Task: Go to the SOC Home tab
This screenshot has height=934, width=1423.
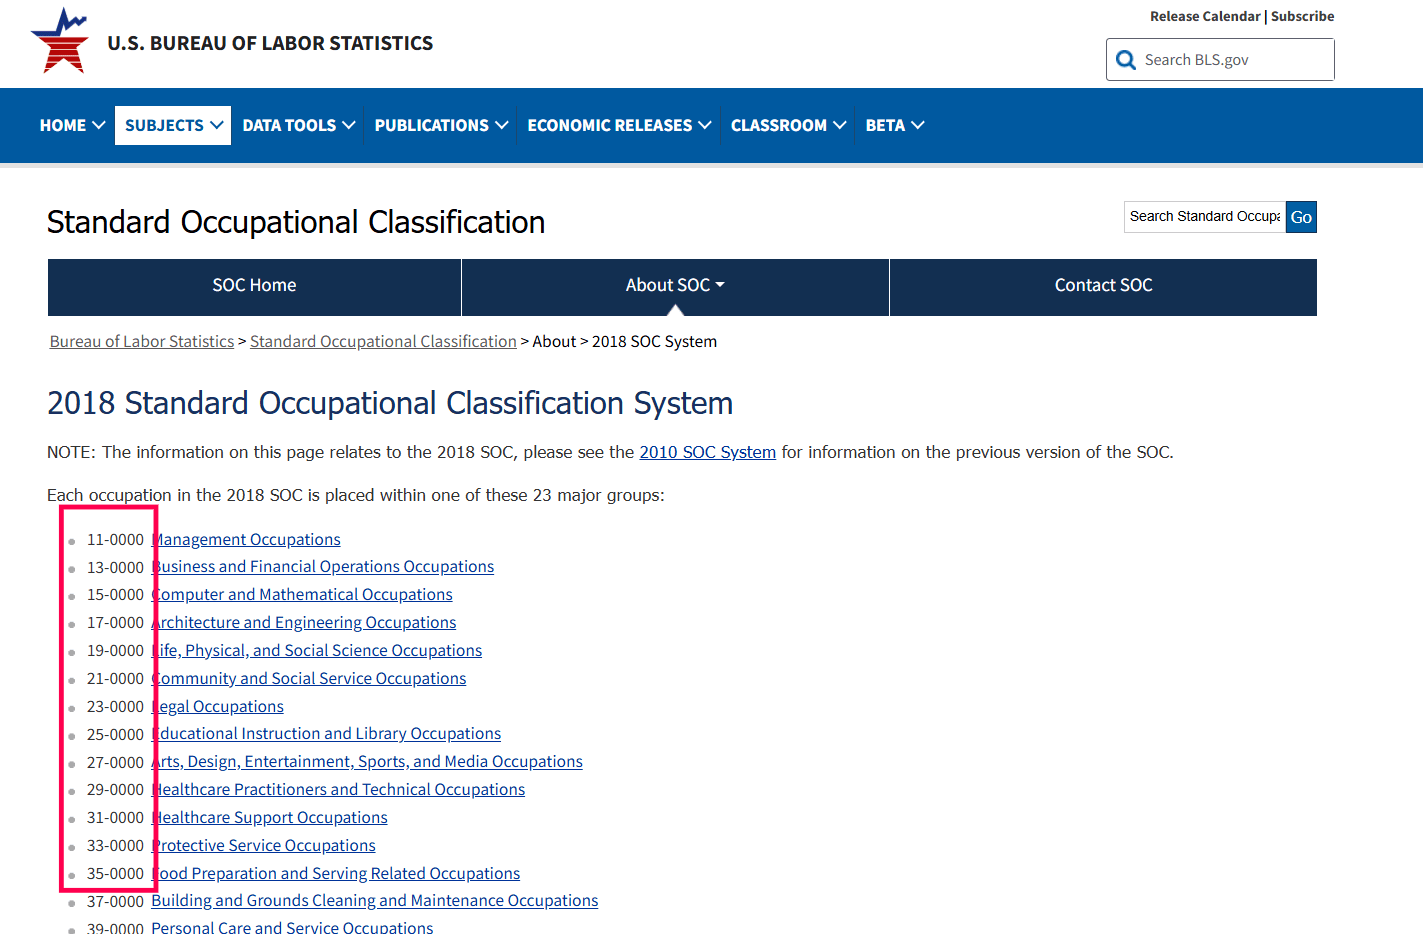Action: [x=254, y=286]
